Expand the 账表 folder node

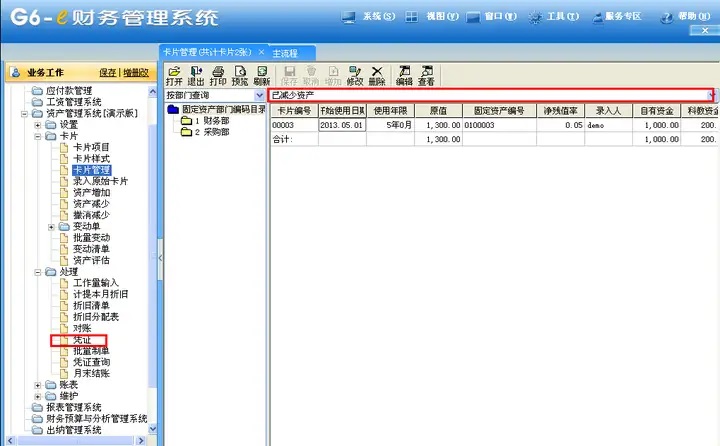pyautogui.click(x=38, y=385)
